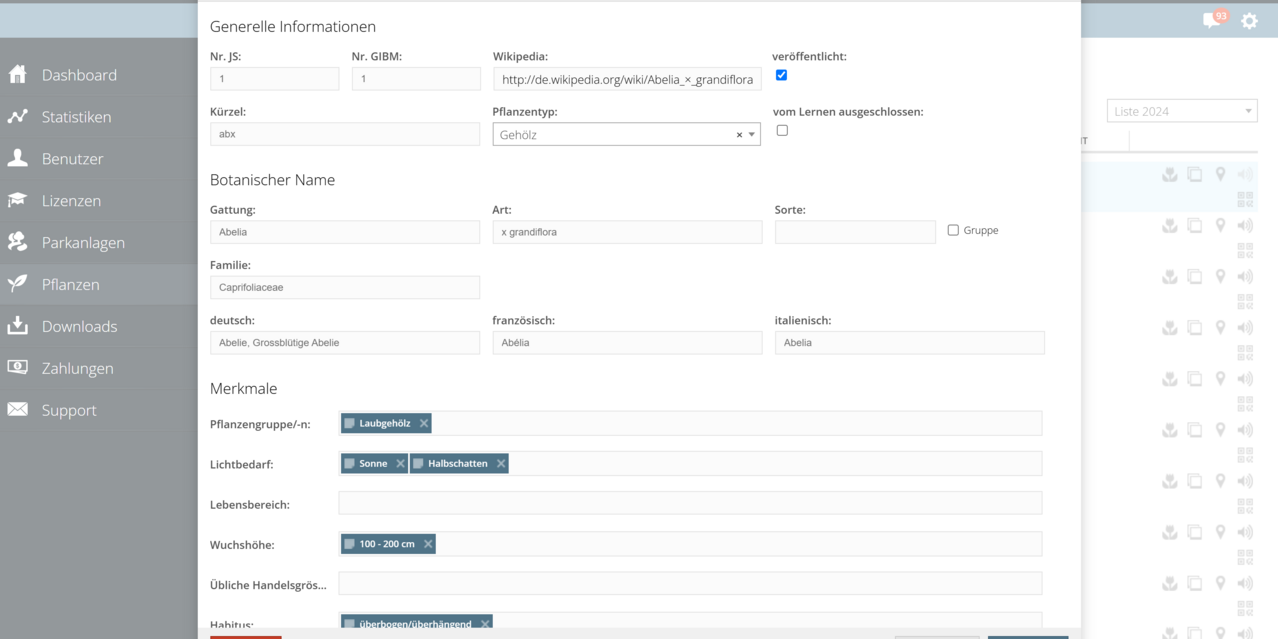Click the französisch name field
Viewport: 1278px width, 639px height.
pos(627,342)
